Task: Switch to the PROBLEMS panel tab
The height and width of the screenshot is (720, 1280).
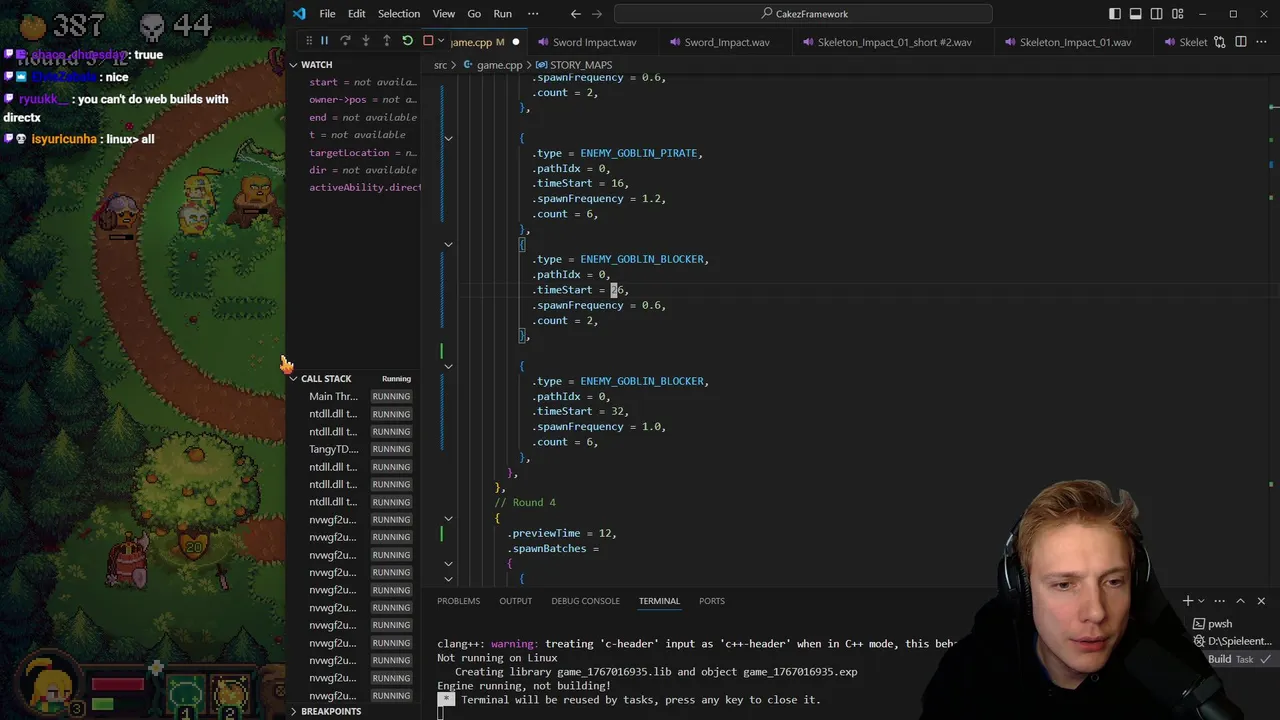Action: (x=458, y=601)
